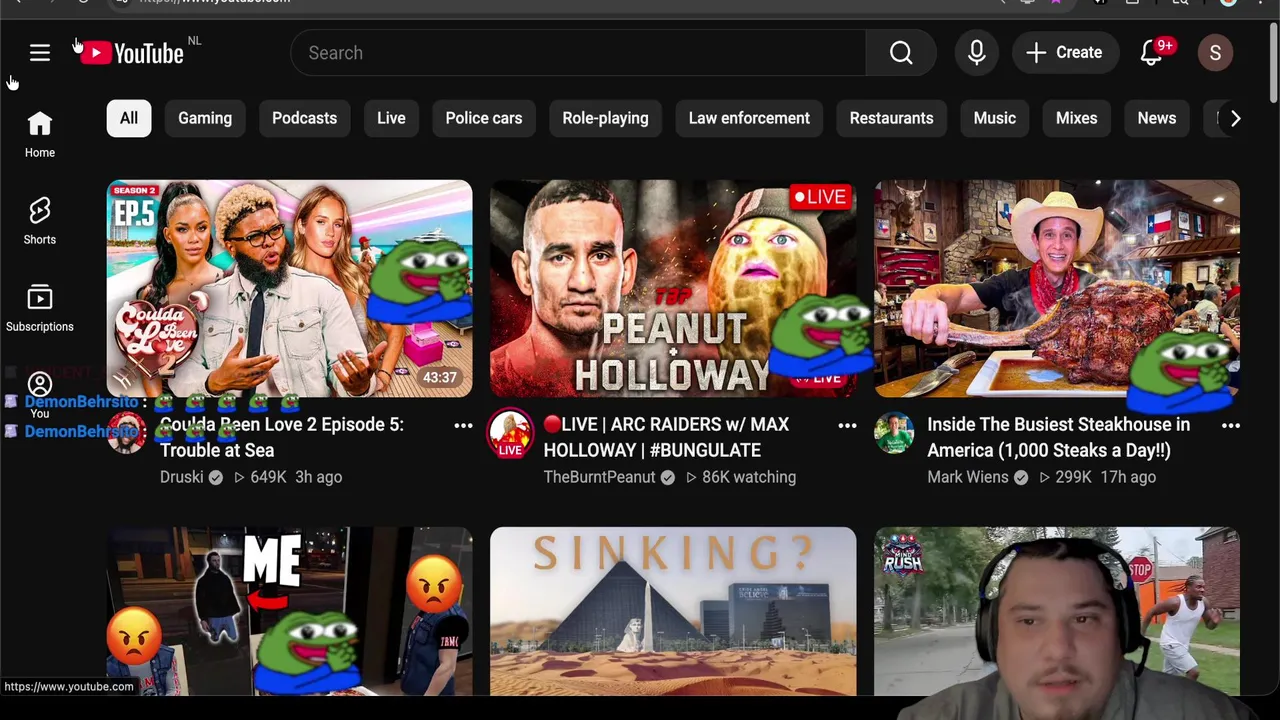Open options for Busiest Steakhouse video
The image size is (1280, 720).
tap(1231, 426)
